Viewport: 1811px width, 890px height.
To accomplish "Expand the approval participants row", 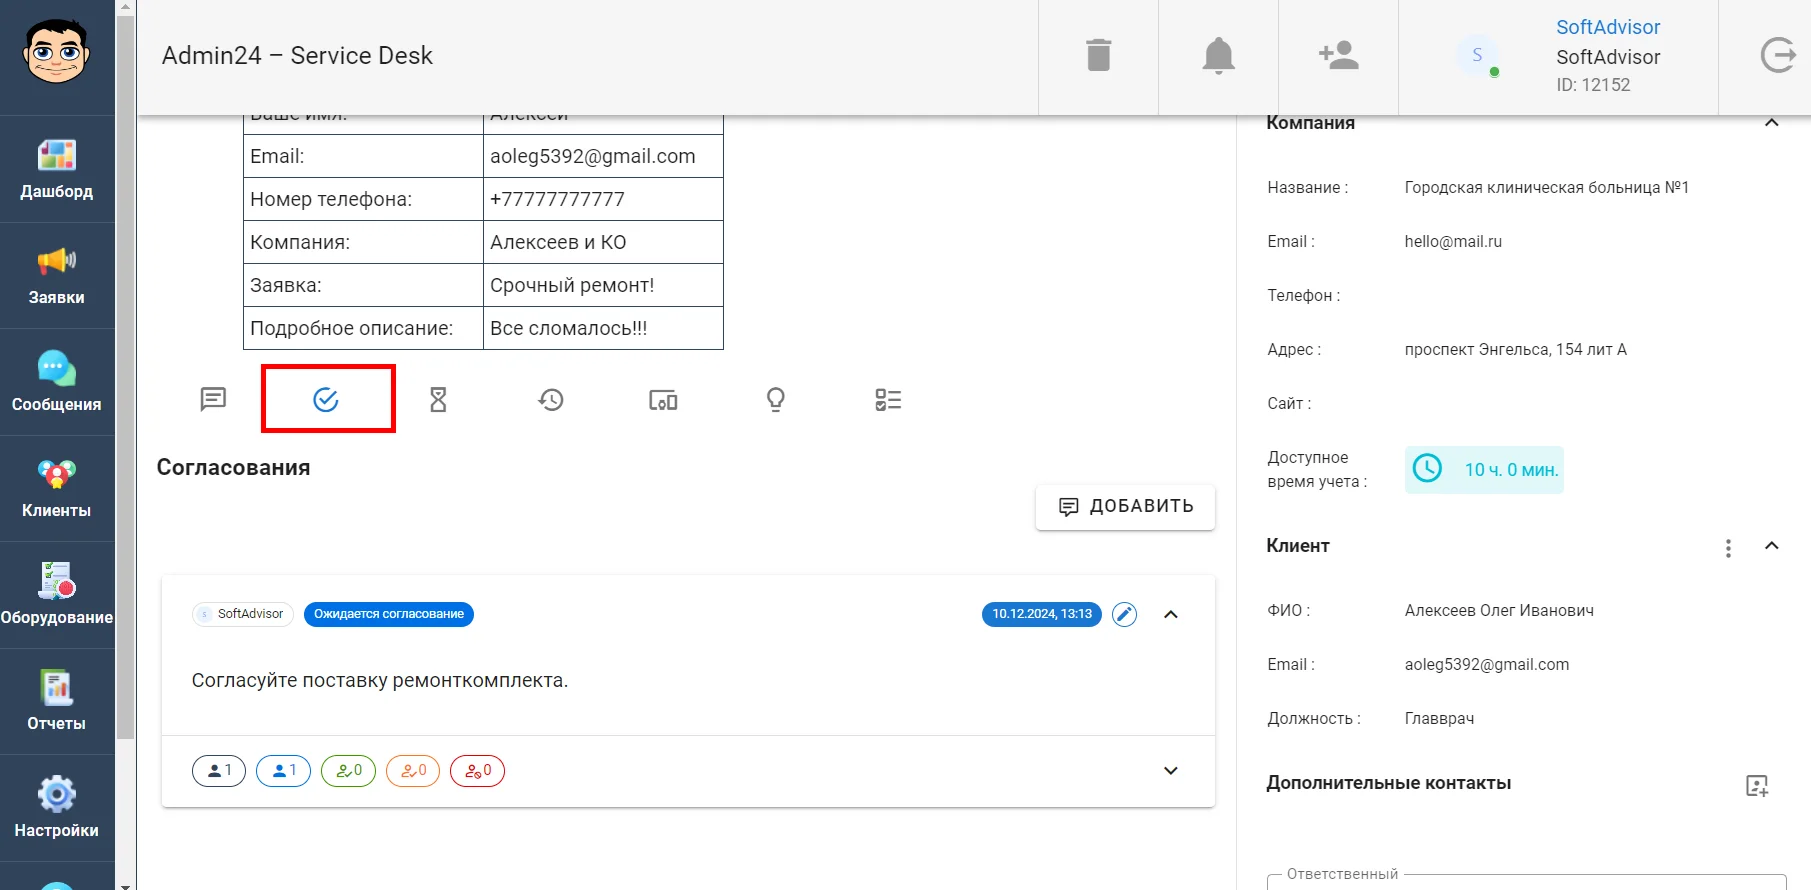I will (x=1171, y=771).
